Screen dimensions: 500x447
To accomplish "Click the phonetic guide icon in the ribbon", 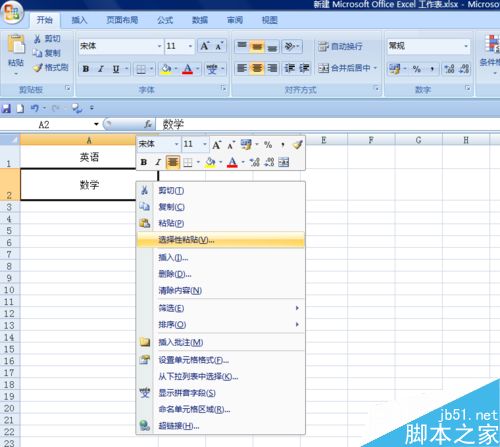I will [212, 69].
